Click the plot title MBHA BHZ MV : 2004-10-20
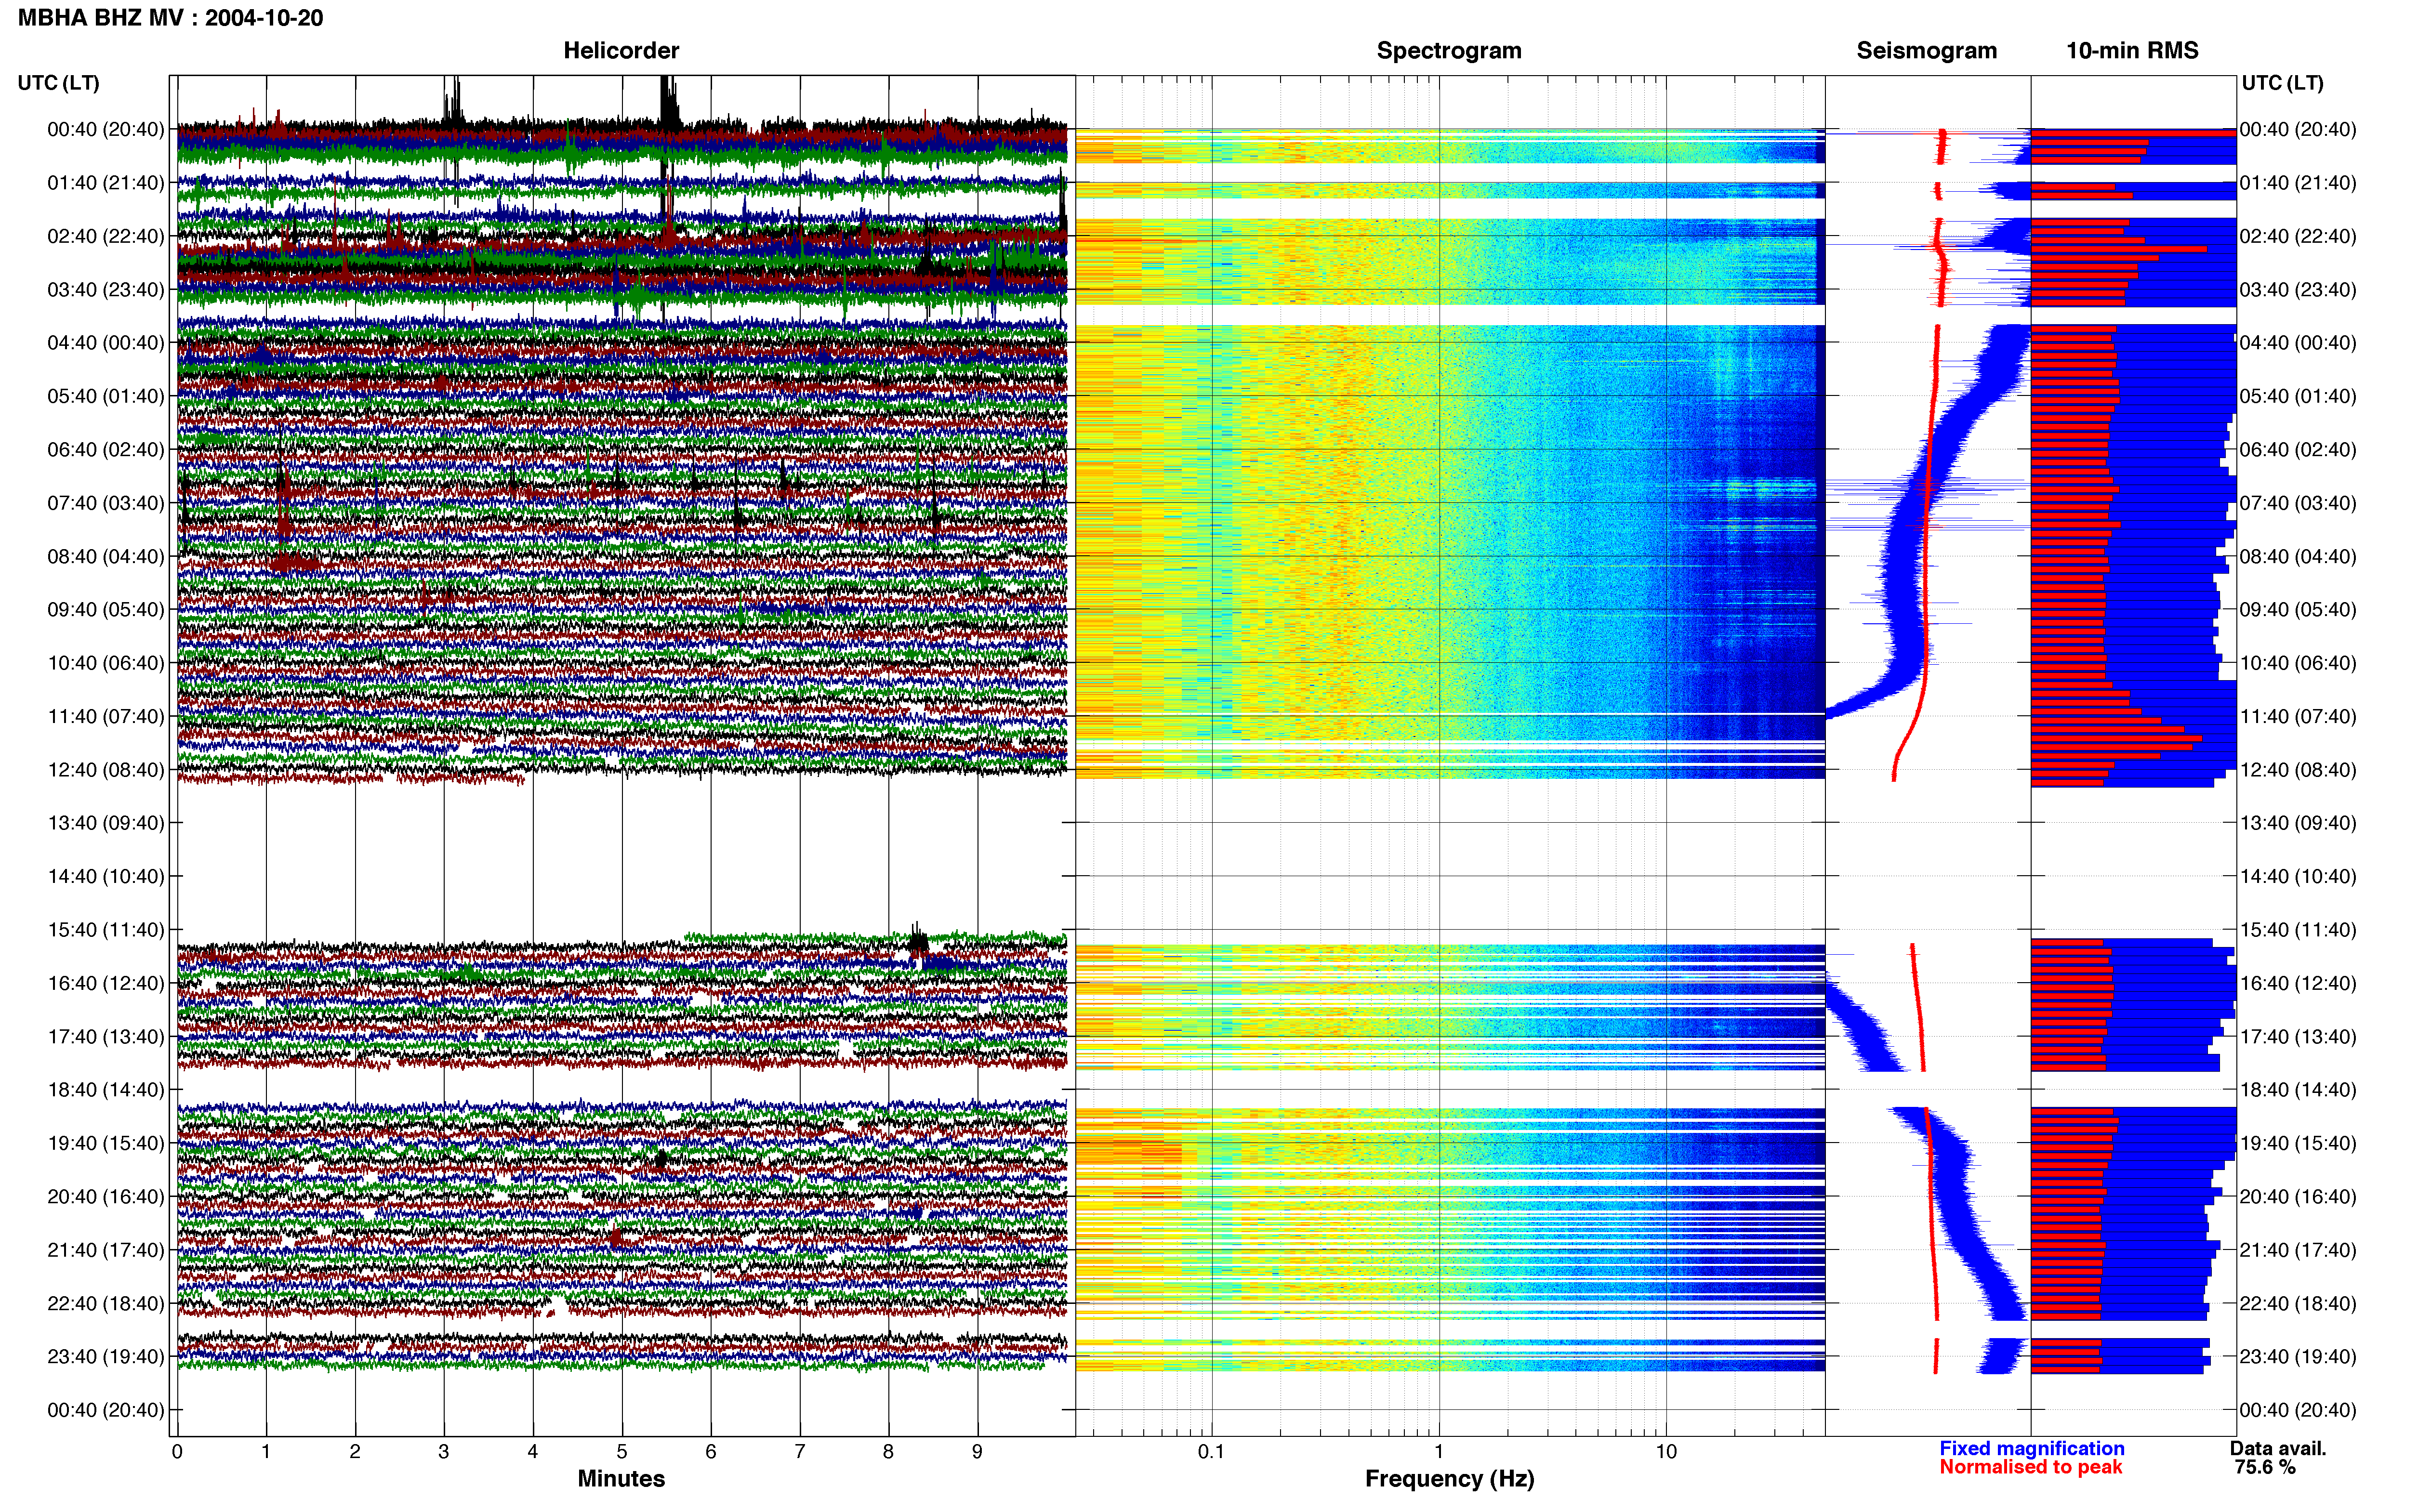Screen dimensions: 2418x1512 pos(171,18)
